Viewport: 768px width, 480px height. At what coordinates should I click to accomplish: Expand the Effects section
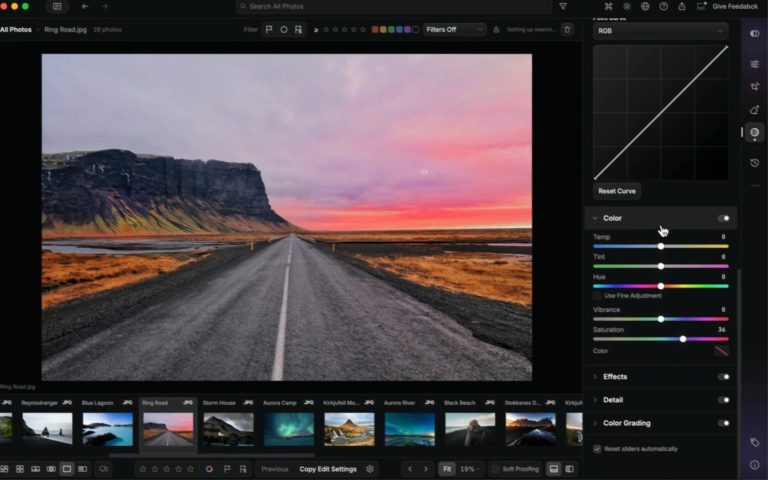click(595, 377)
